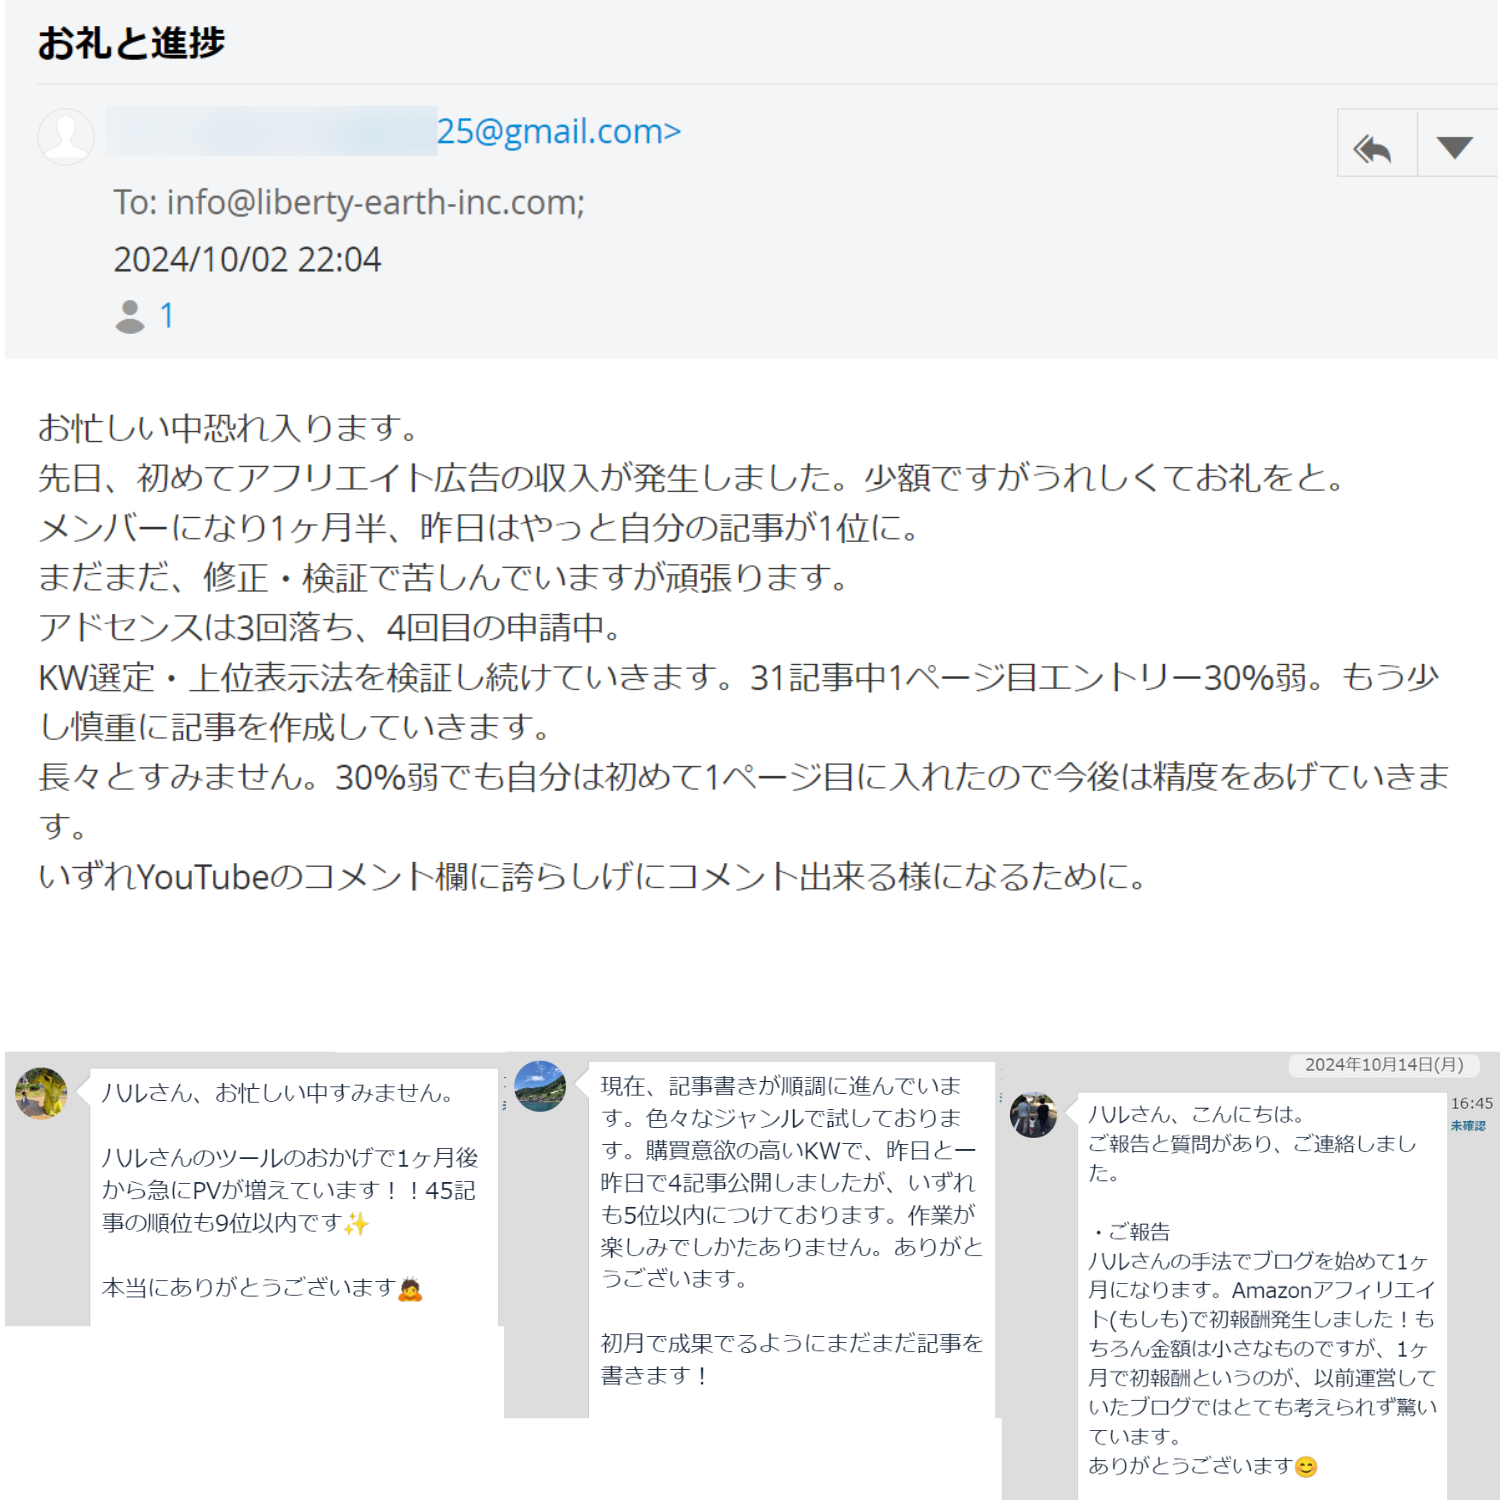Click the recipient count person icon
This screenshot has width=1500, height=1500.
[x=130, y=316]
